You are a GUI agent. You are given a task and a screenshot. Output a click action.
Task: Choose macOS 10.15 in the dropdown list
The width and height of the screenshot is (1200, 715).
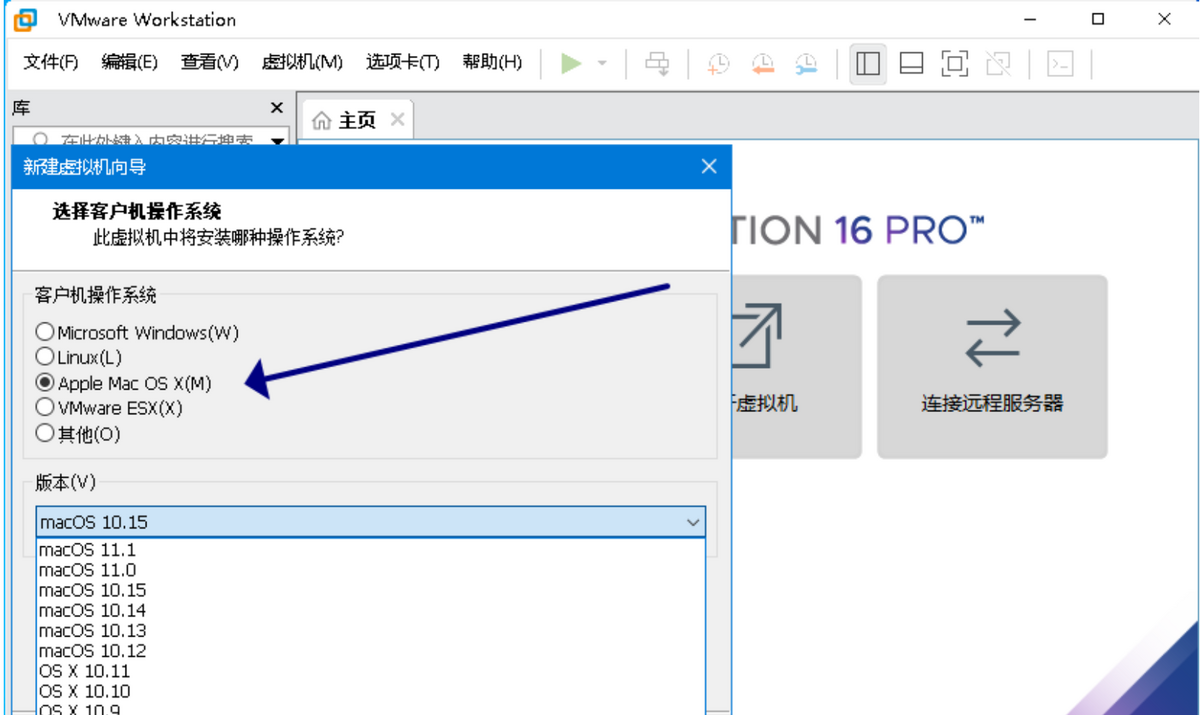[371, 590]
